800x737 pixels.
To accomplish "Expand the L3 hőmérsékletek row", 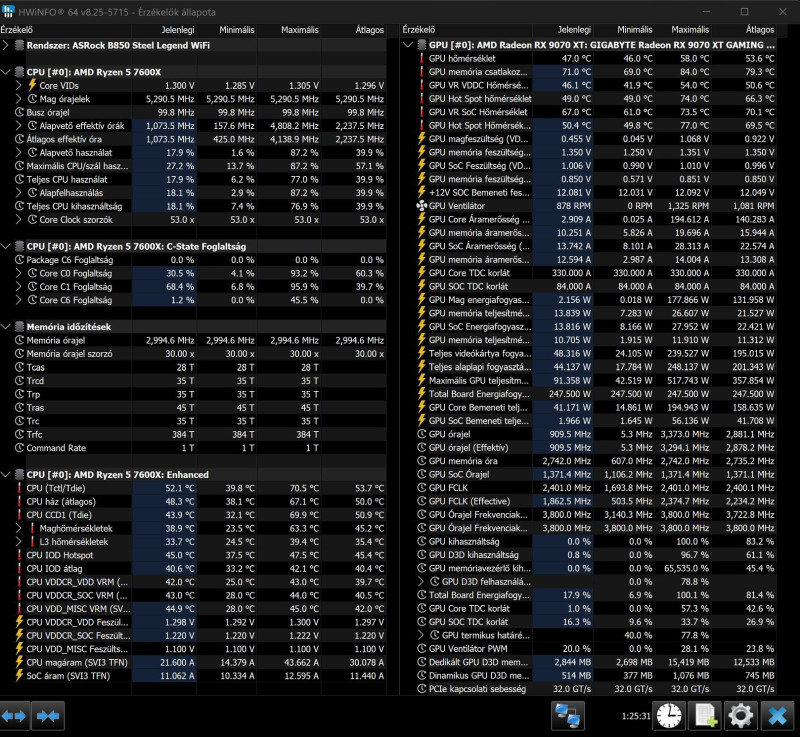I will (19, 542).
